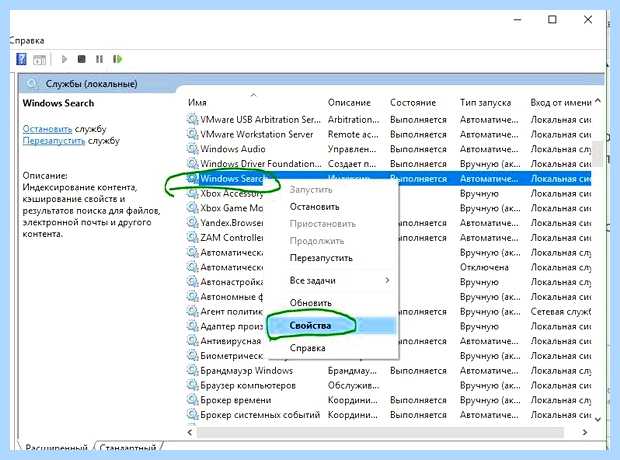
Task: Click gear icon of VMware Workstation Server
Action: (192, 134)
